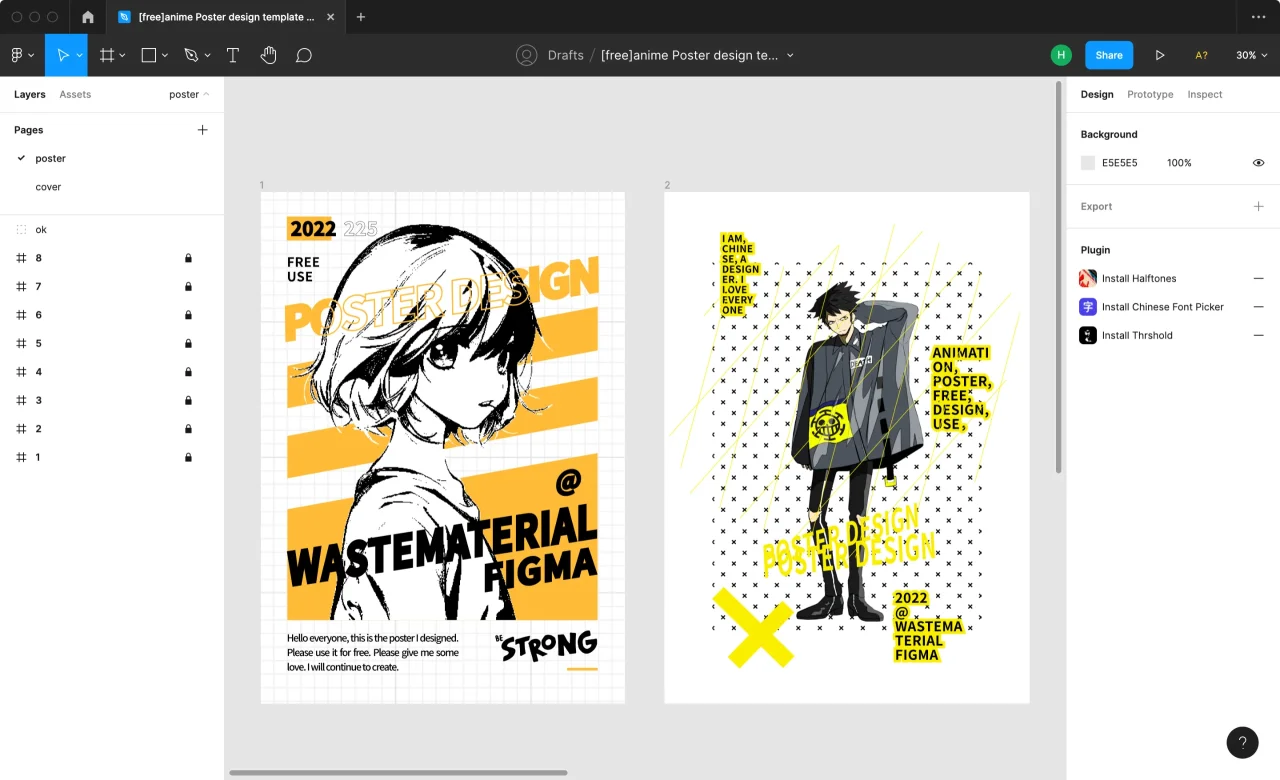Viewport: 1280px width, 780px height.
Task: Unlock layer 4 via lock icon
Action: point(188,372)
